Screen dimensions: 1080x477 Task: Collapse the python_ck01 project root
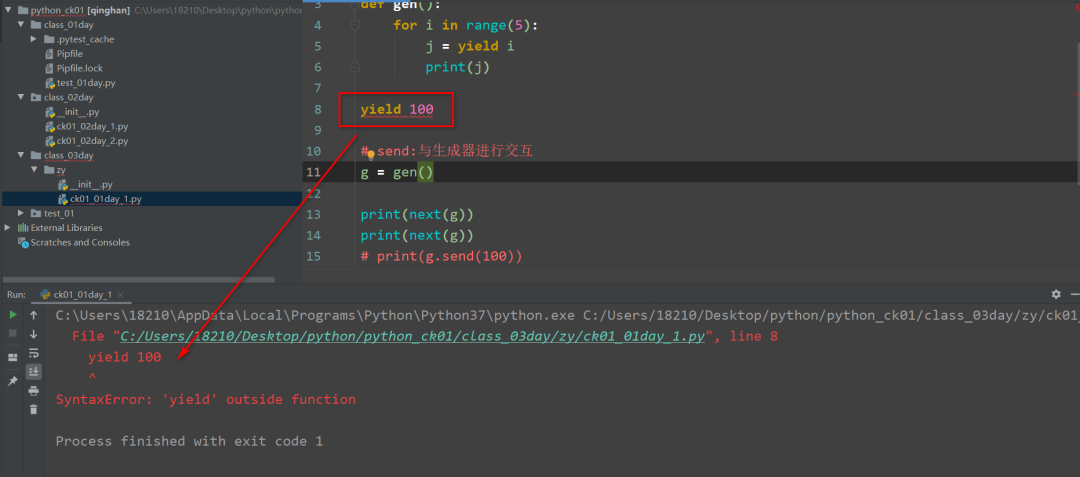pos(8,10)
